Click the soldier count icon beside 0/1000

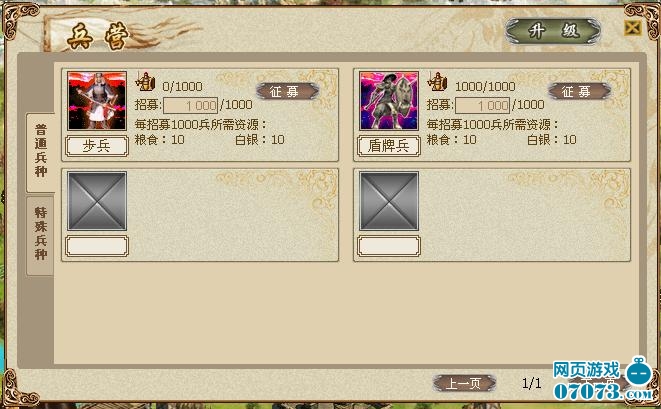point(145,81)
